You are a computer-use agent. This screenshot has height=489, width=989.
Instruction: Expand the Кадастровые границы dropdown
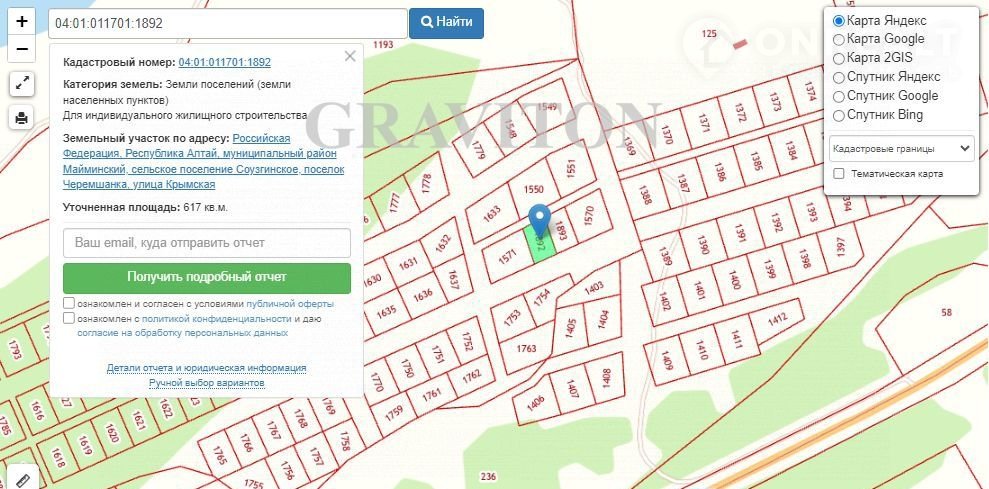click(901, 148)
